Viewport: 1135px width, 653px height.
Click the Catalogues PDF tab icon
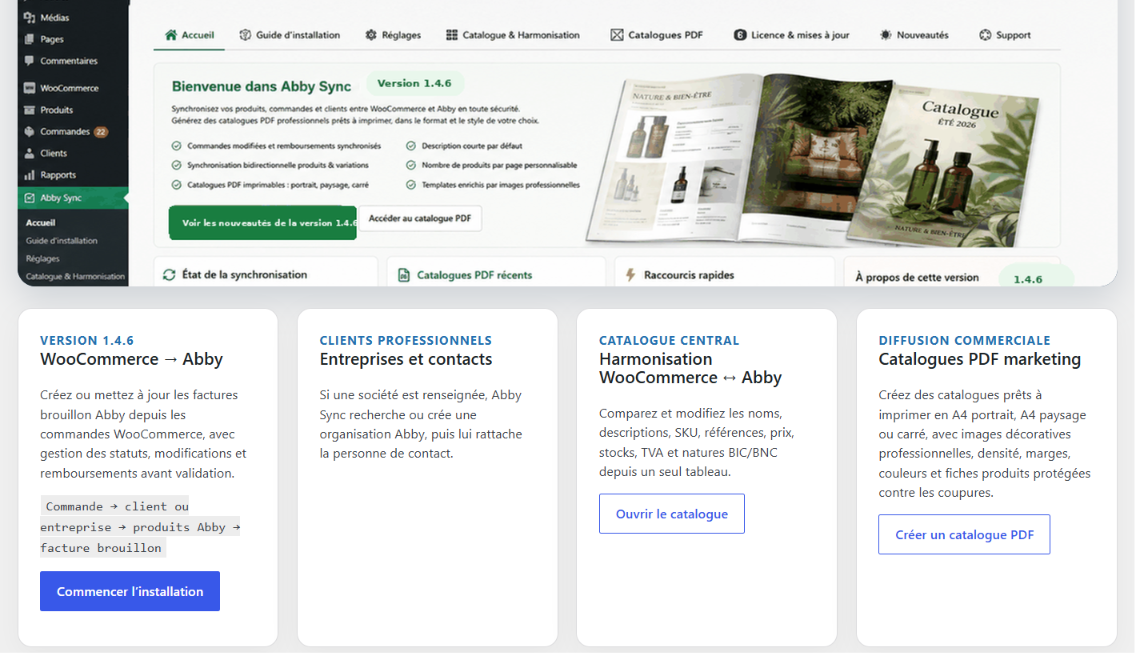point(617,35)
